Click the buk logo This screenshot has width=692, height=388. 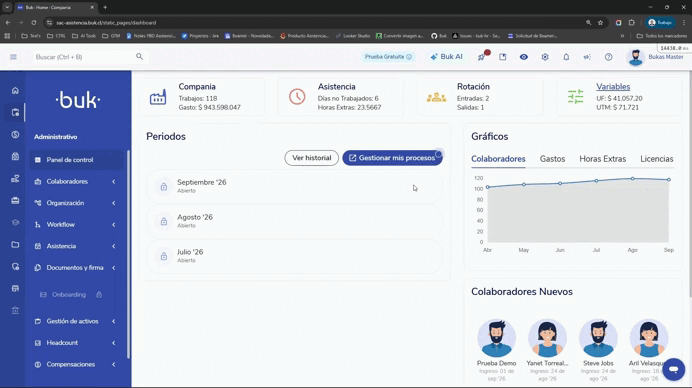click(x=78, y=100)
